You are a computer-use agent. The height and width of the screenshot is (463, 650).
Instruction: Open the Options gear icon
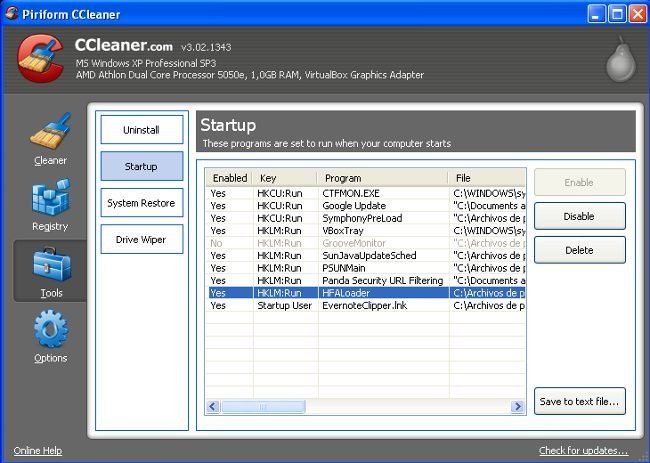tap(49, 330)
